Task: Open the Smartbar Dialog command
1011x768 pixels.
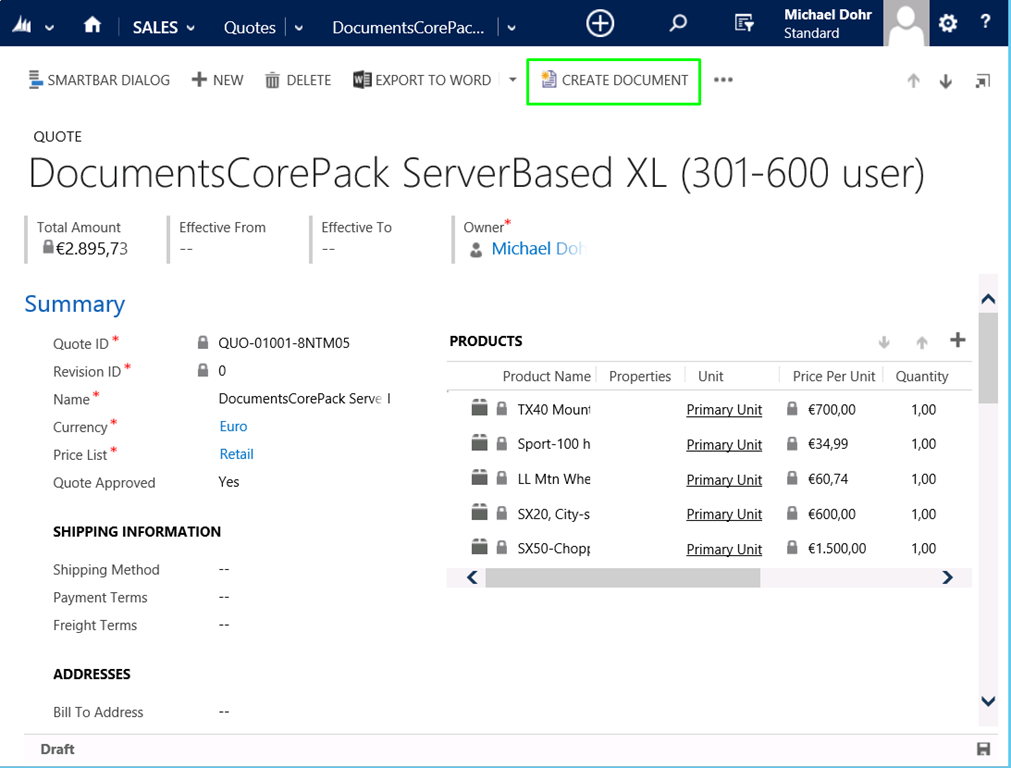Action: click(99, 80)
